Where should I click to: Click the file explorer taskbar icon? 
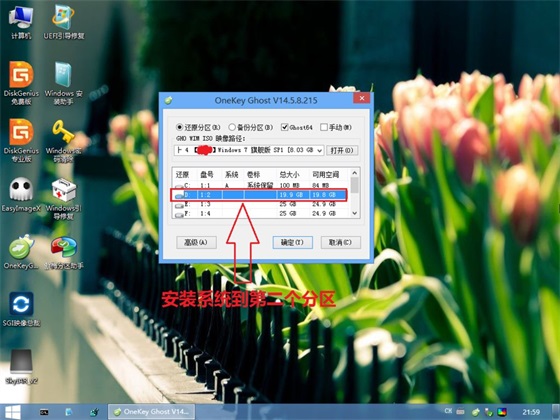coord(68,412)
